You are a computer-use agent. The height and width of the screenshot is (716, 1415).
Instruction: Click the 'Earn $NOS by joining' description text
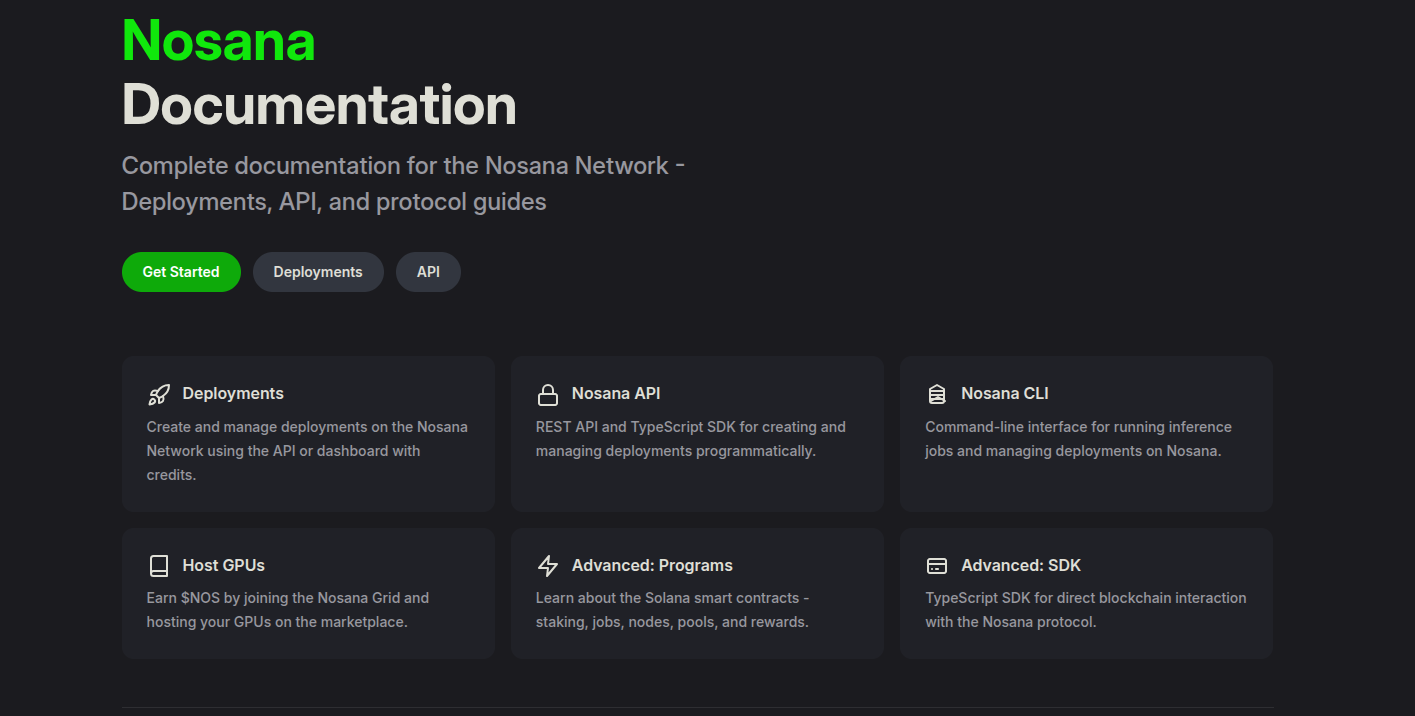pyautogui.click(x=288, y=610)
